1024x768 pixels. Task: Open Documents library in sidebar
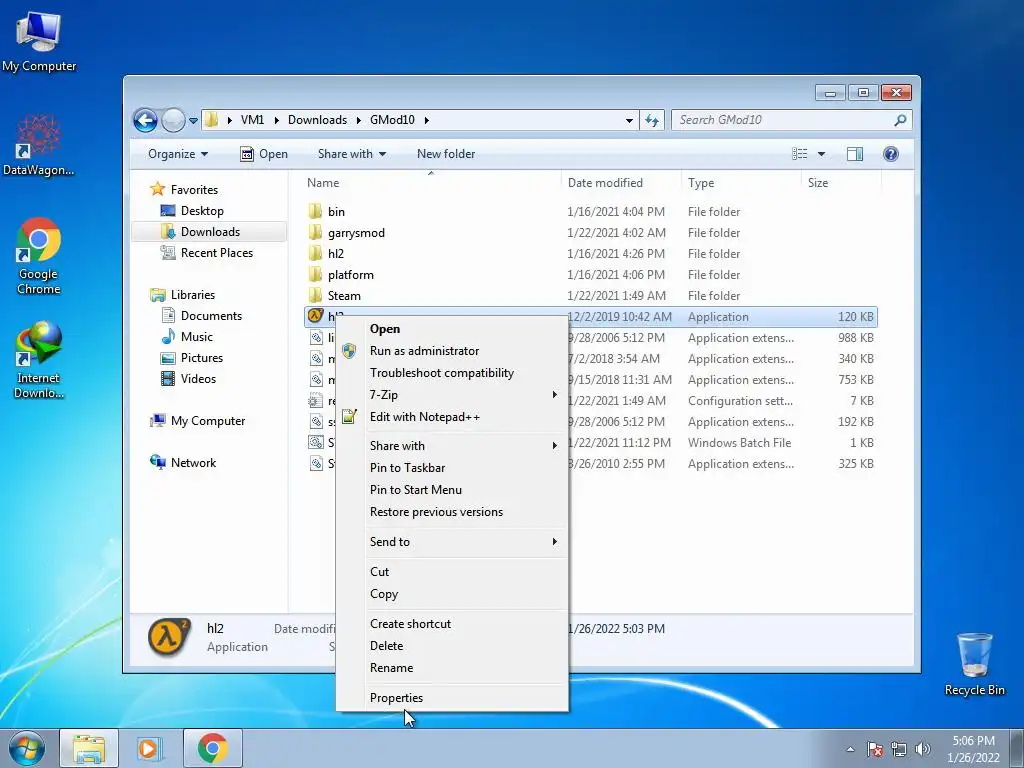tap(211, 316)
